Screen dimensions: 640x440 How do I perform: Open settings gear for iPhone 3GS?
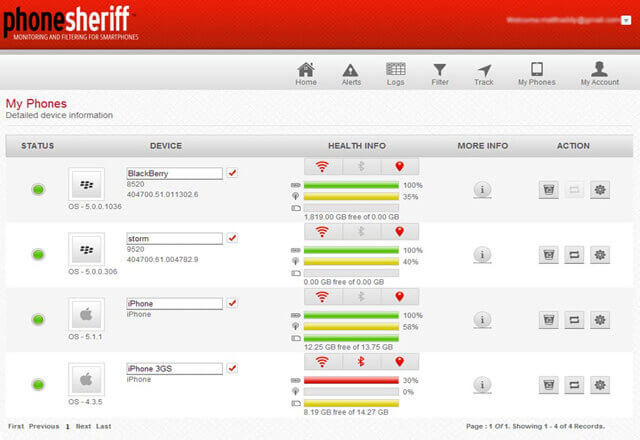[x=599, y=384]
